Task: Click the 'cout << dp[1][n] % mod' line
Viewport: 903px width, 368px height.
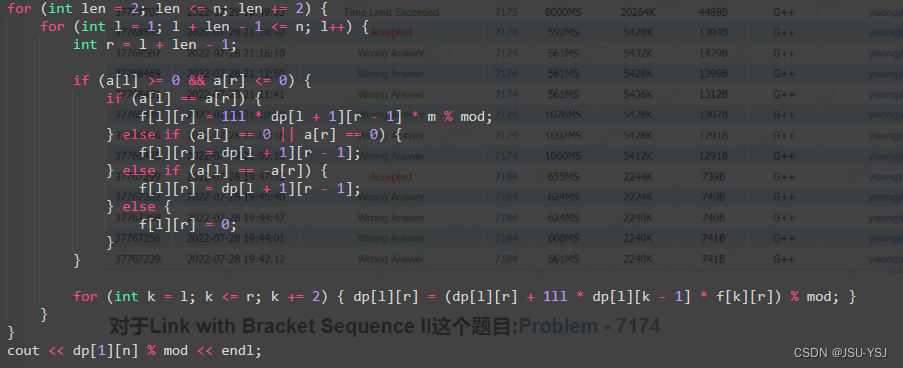Action: [x=134, y=350]
